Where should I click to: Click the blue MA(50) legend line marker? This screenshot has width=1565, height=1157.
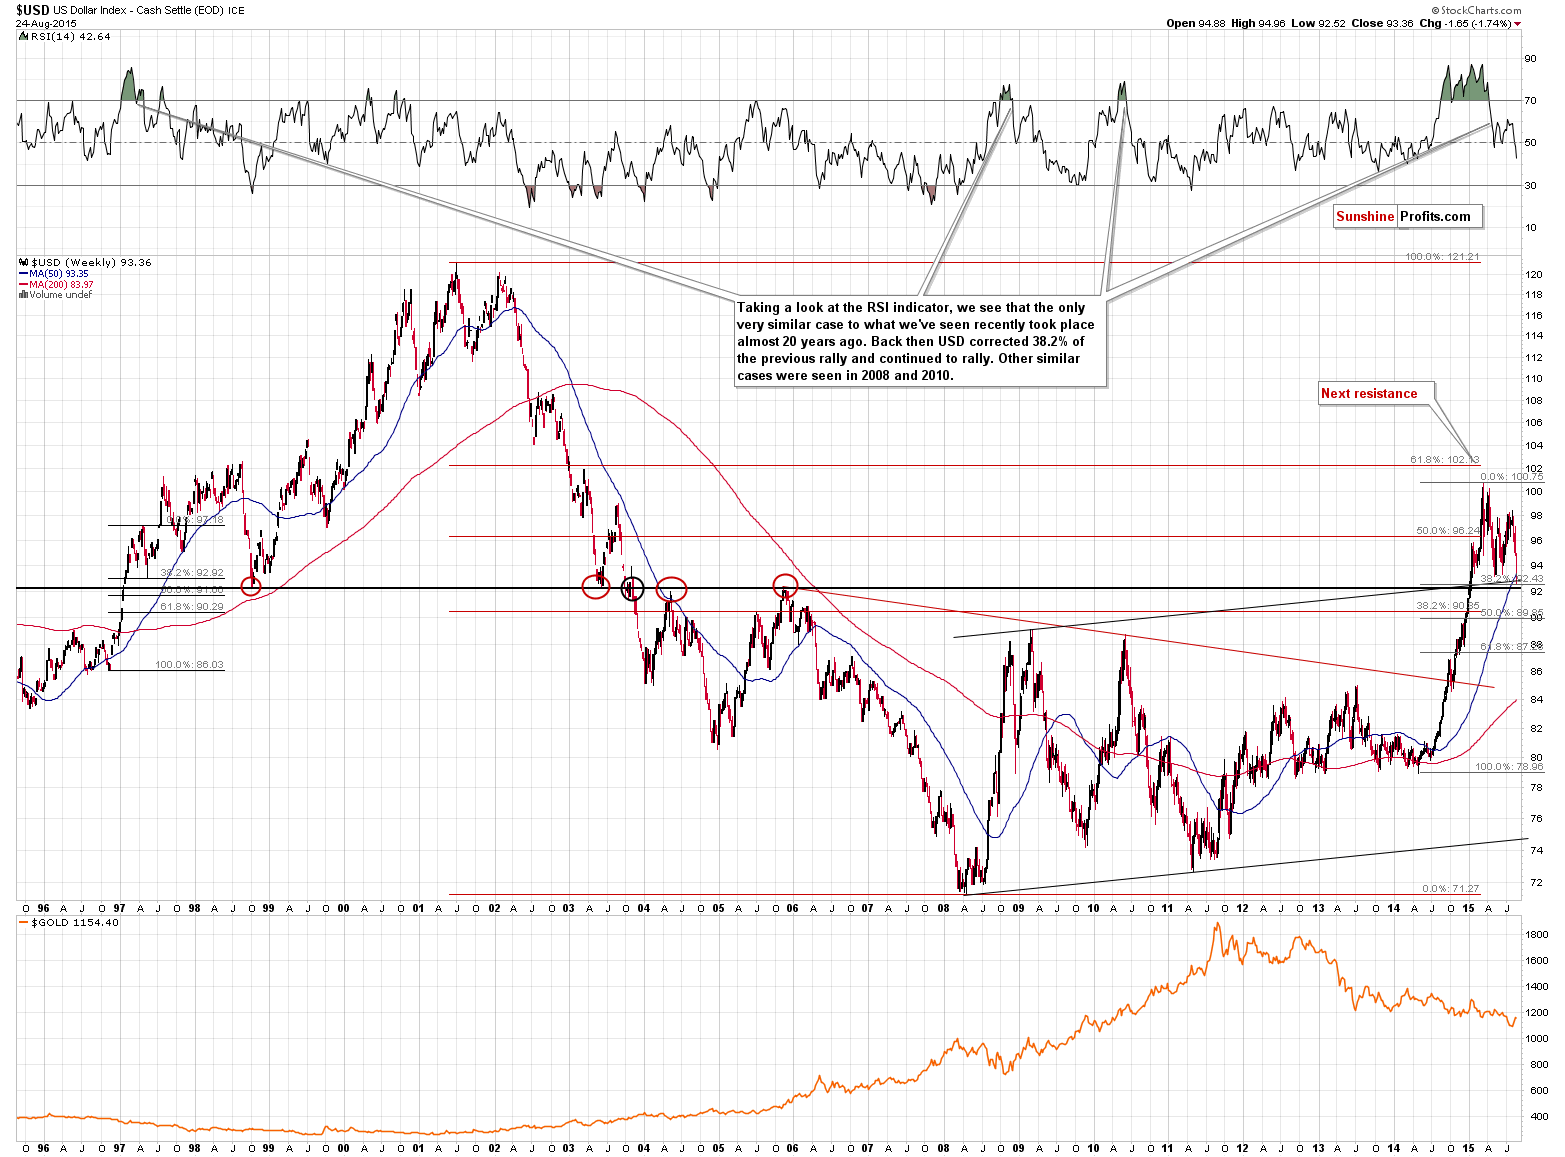(24, 274)
